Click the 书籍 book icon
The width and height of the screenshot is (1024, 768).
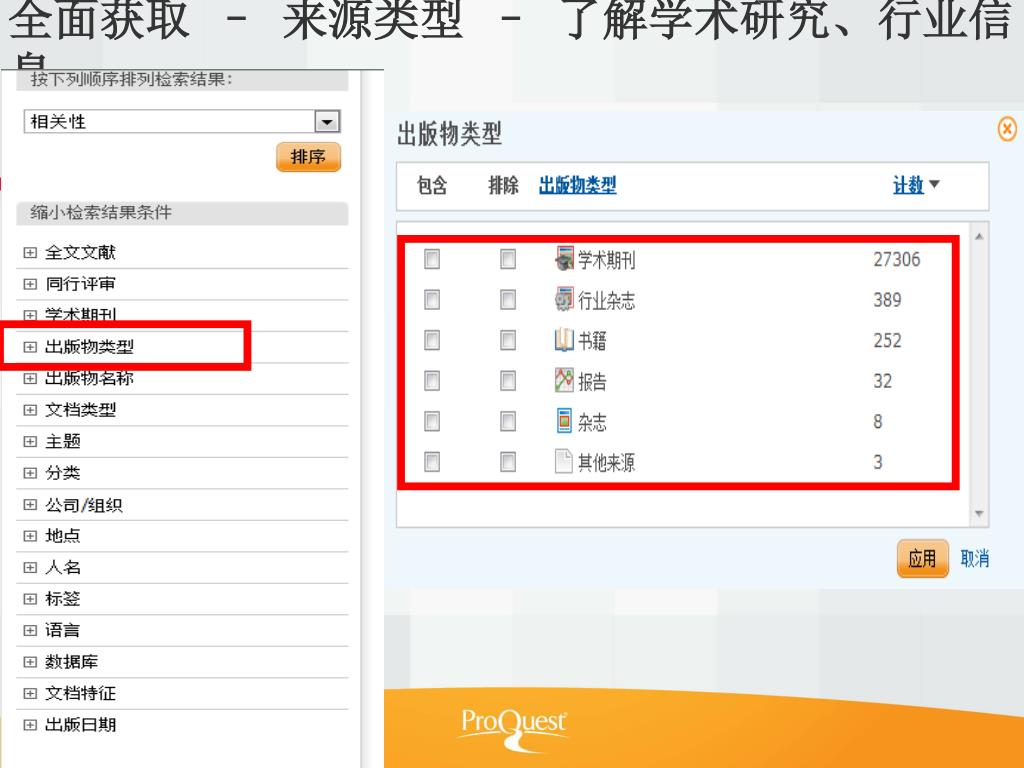pyautogui.click(x=564, y=340)
